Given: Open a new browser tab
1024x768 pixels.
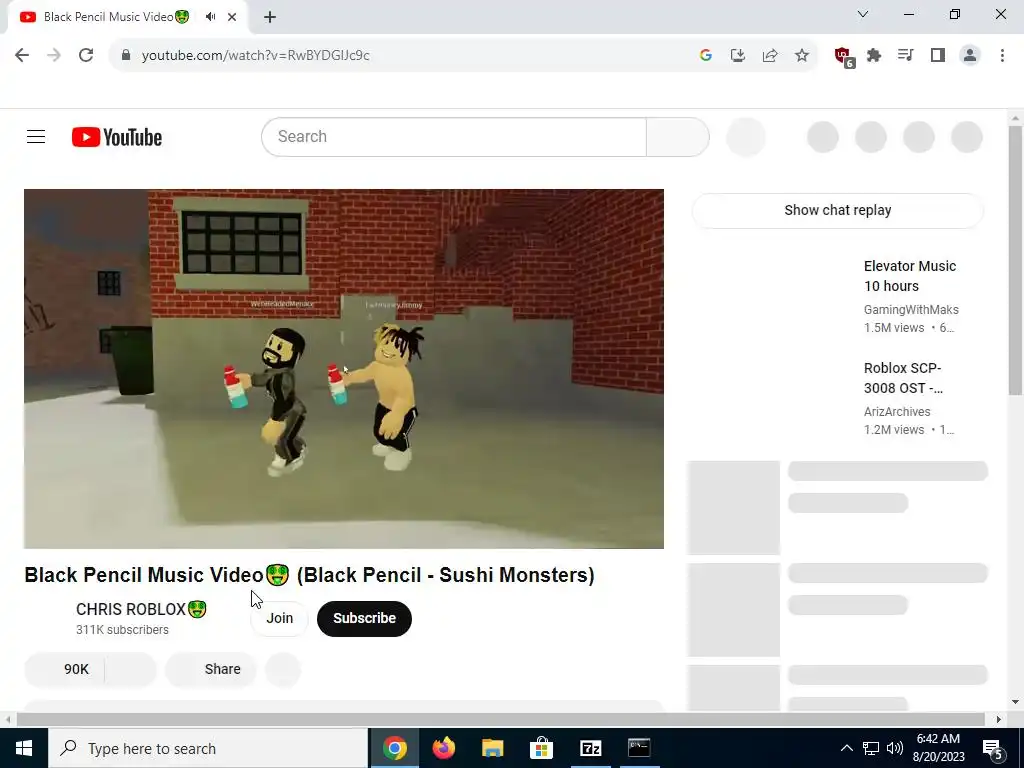Looking at the screenshot, I should pyautogui.click(x=270, y=17).
